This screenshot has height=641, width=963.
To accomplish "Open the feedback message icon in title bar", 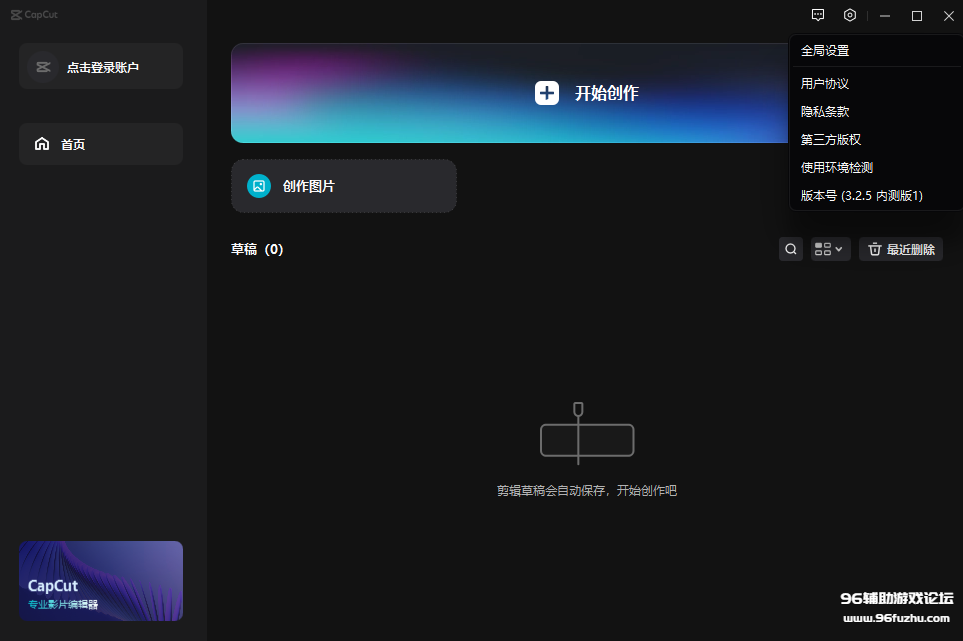I will coord(818,15).
